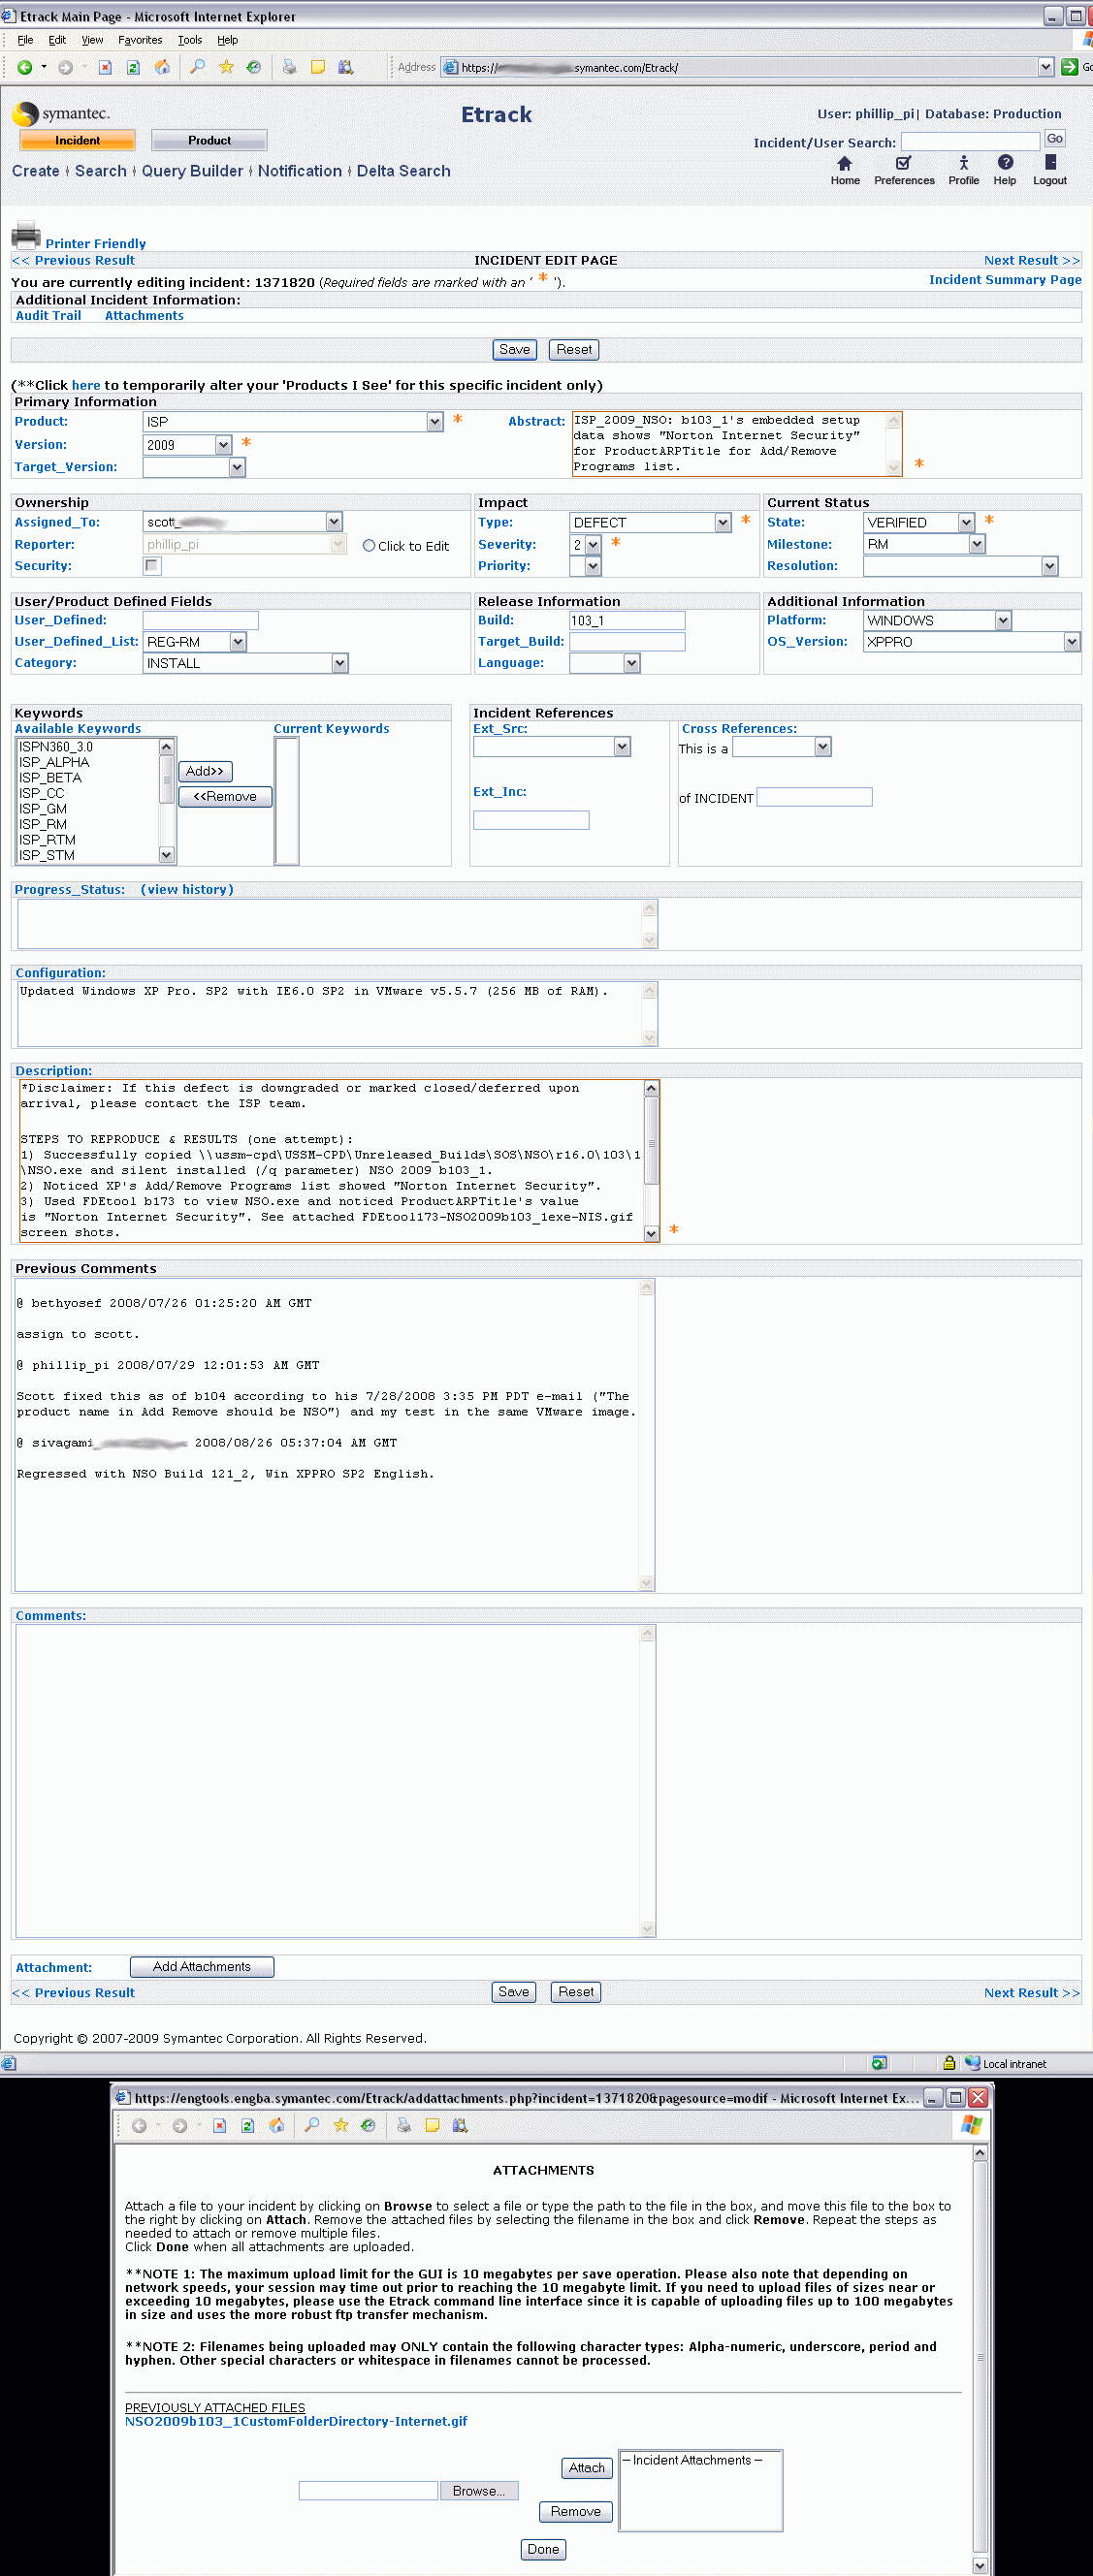
Task: Toggle the Security checkbox
Action: (152, 566)
